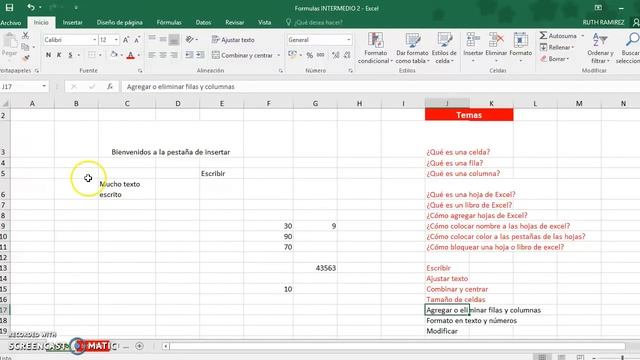Click the Combinar y centrar button
This screenshot has height=360, width=640.
tap(242, 55)
